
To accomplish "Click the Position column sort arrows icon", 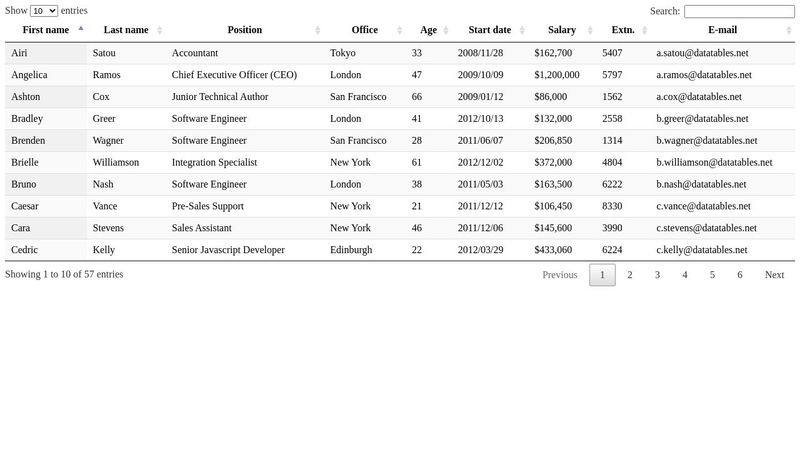I will (318, 30).
